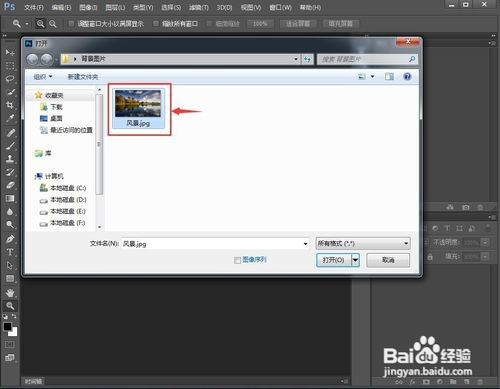Select the Brush tool
Viewport: 500px width, 389px height.
click(10, 146)
